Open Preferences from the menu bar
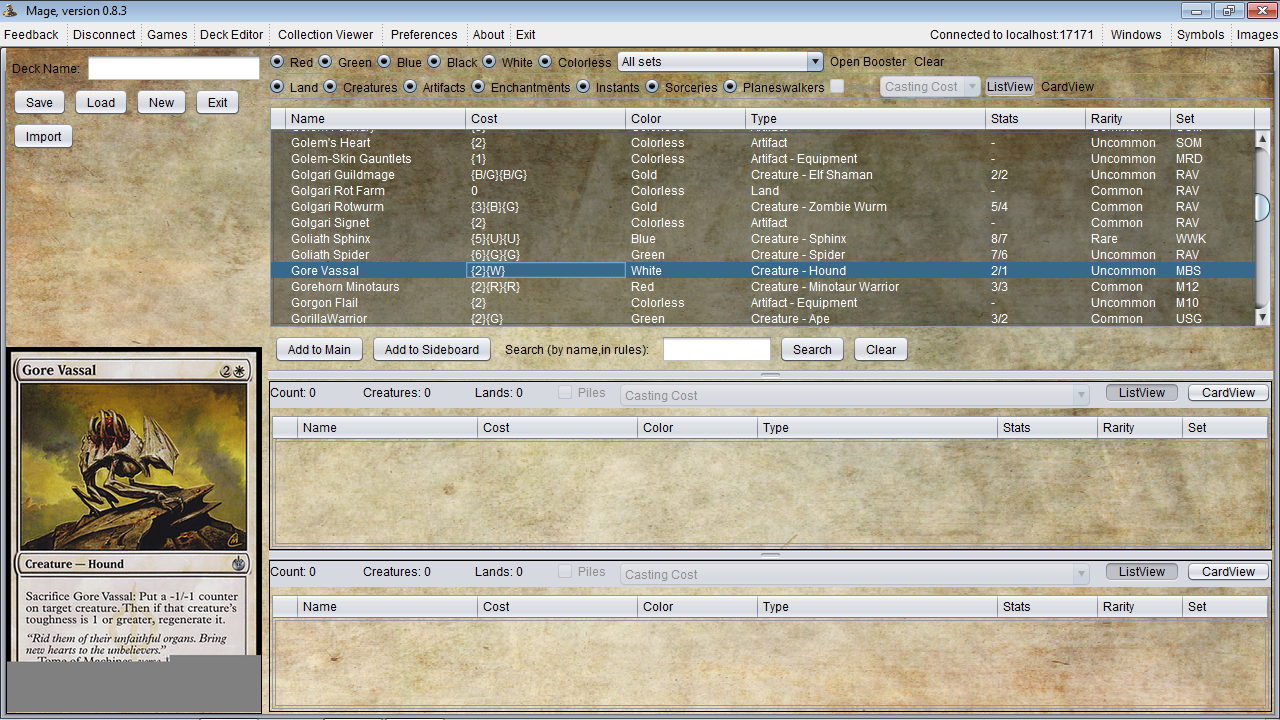The width and height of the screenshot is (1280, 720). pos(424,34)
